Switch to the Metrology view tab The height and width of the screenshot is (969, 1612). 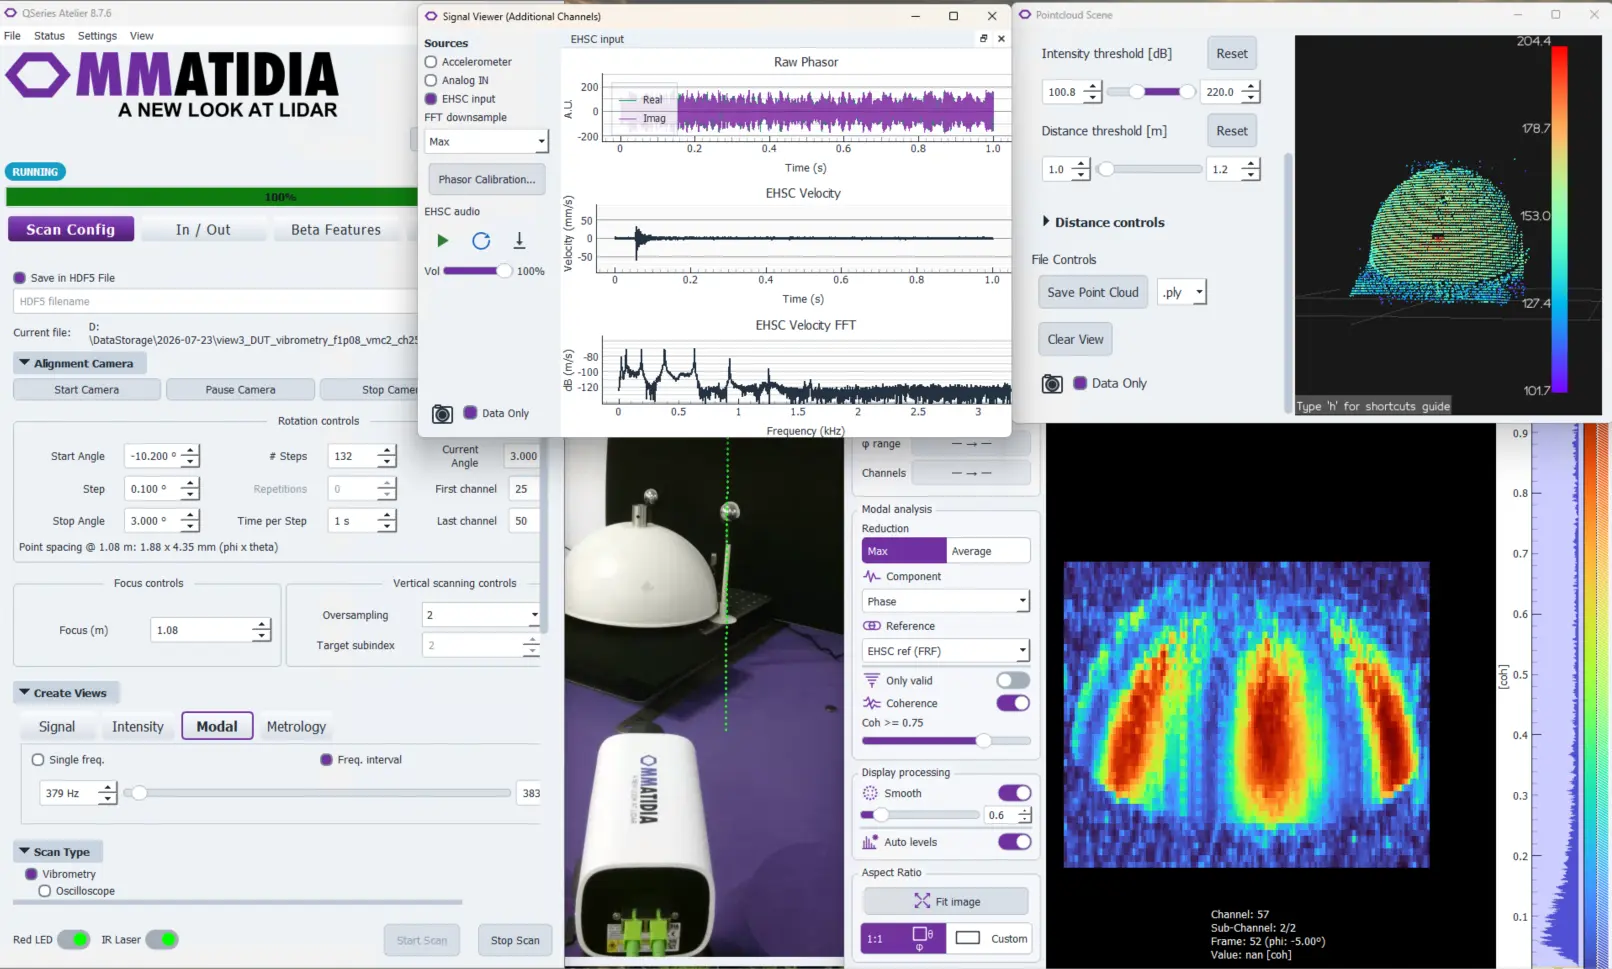296,726
